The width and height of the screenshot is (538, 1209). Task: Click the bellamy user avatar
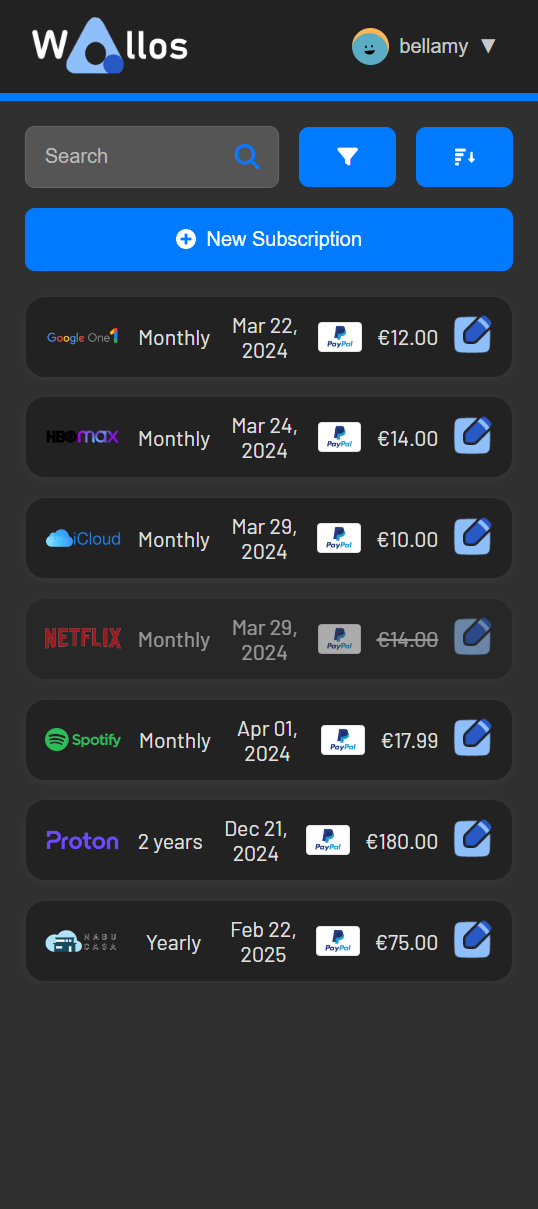tap(370, 46)
